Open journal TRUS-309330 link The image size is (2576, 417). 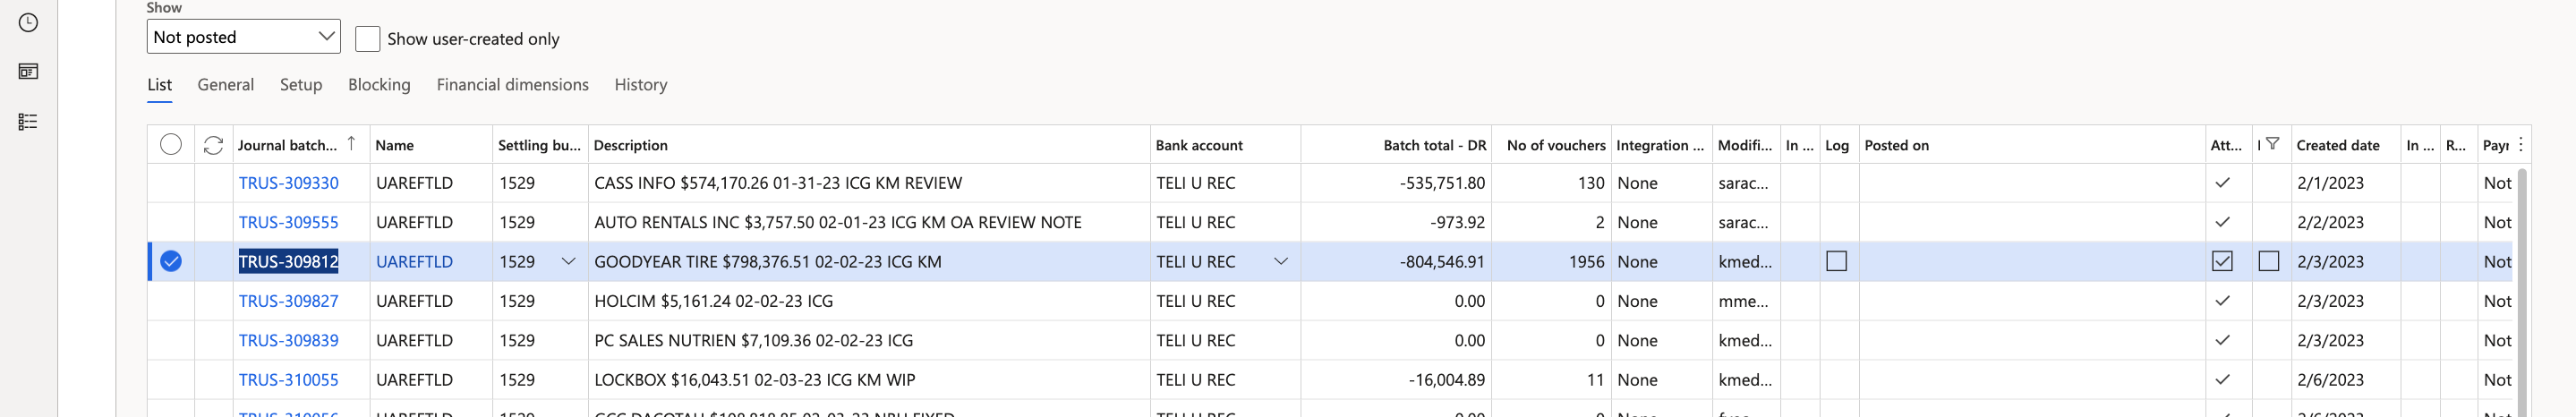click(x=288, y=183)
